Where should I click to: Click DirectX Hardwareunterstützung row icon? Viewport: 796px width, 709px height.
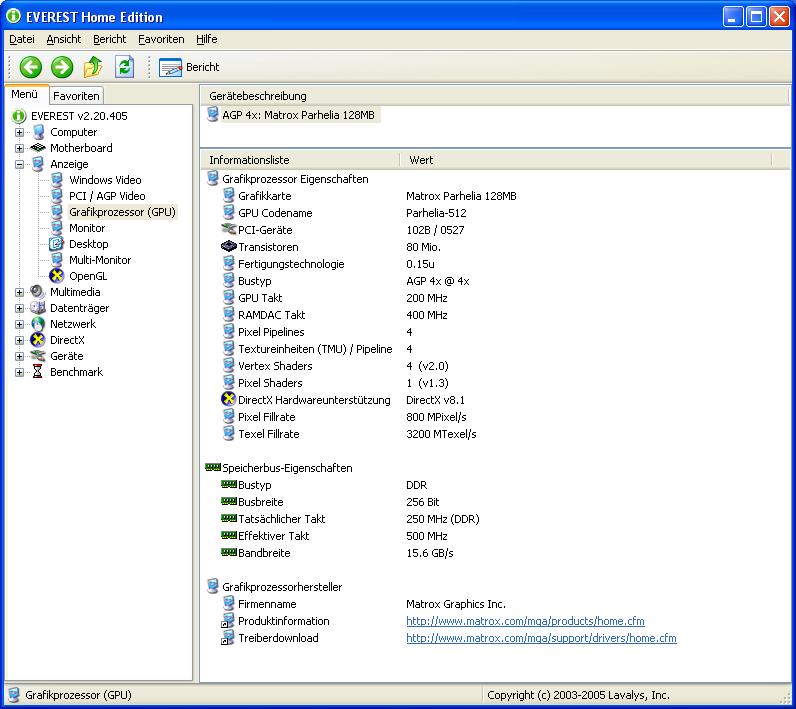228,399
